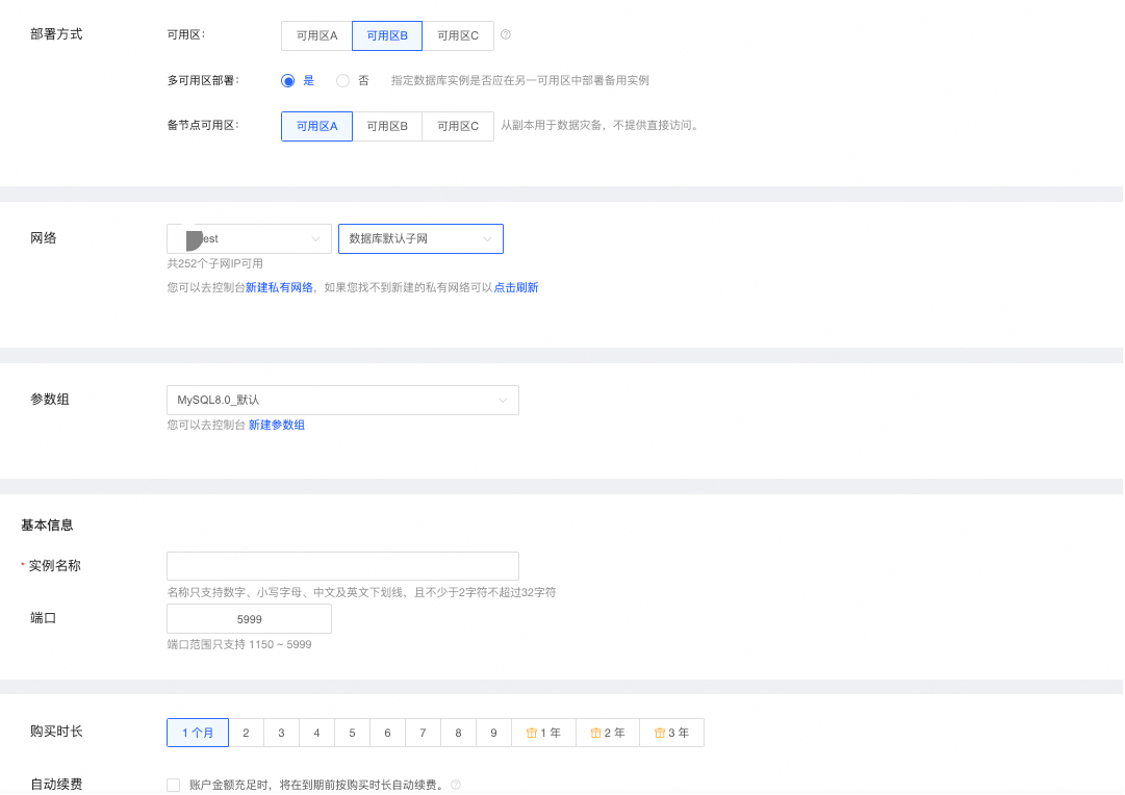The image size is (1125, 795).
Task: Open the MySQL8.0_默认 parameter group dropdown
Action: (342, 400)
